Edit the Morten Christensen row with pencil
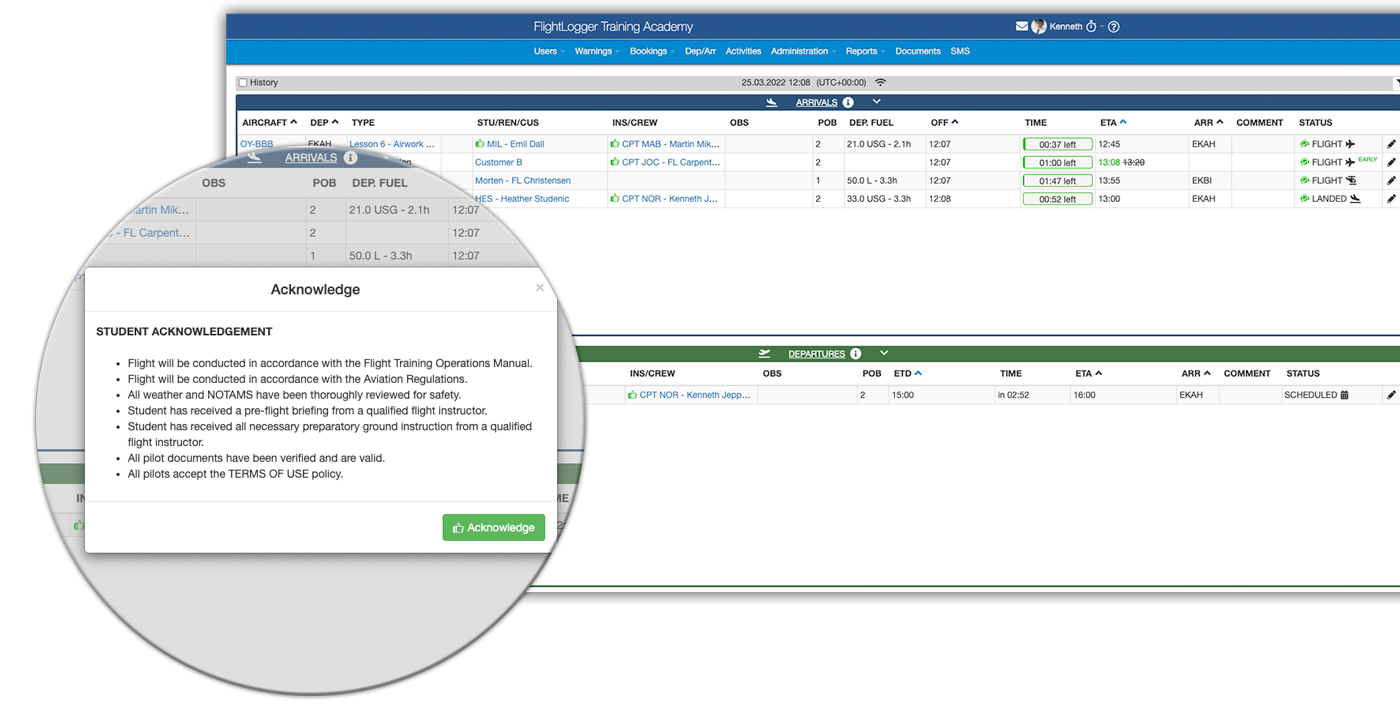Viewport: 1400px width, 723px height. (x=1391, y=181)
